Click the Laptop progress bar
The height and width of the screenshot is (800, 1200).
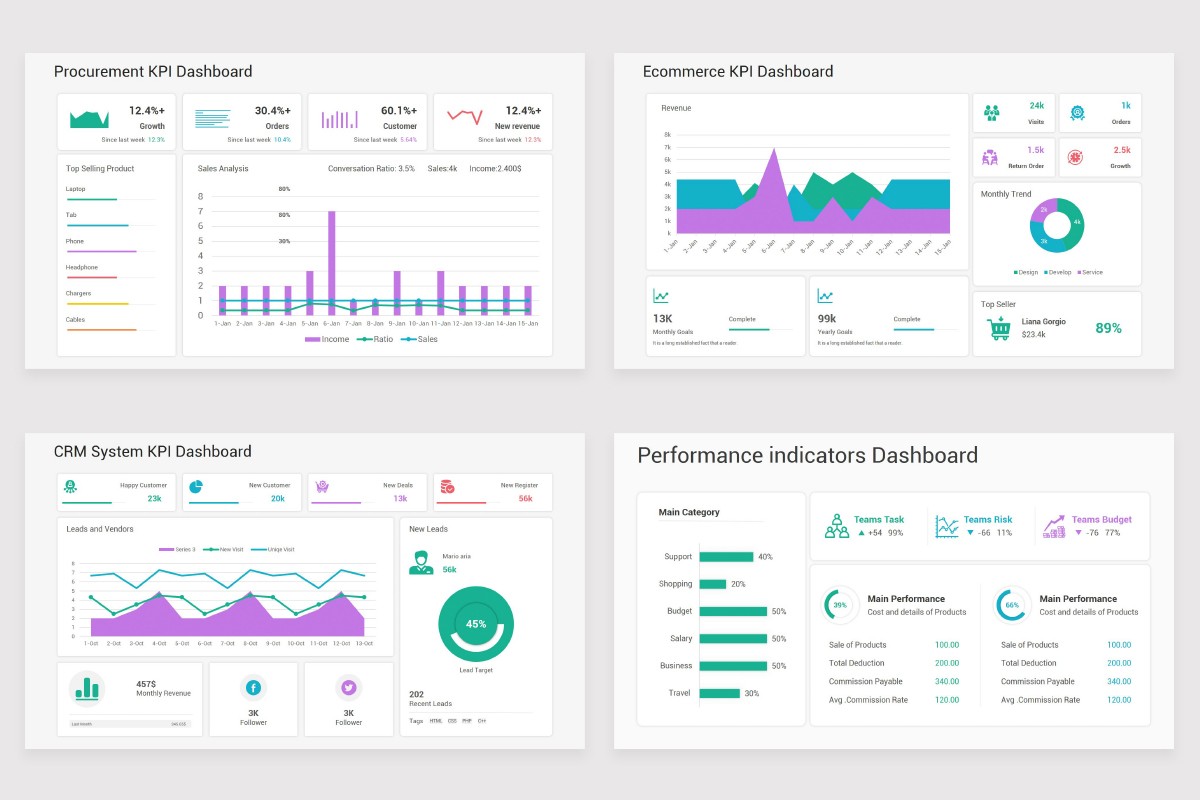click(x=110, y=200)
